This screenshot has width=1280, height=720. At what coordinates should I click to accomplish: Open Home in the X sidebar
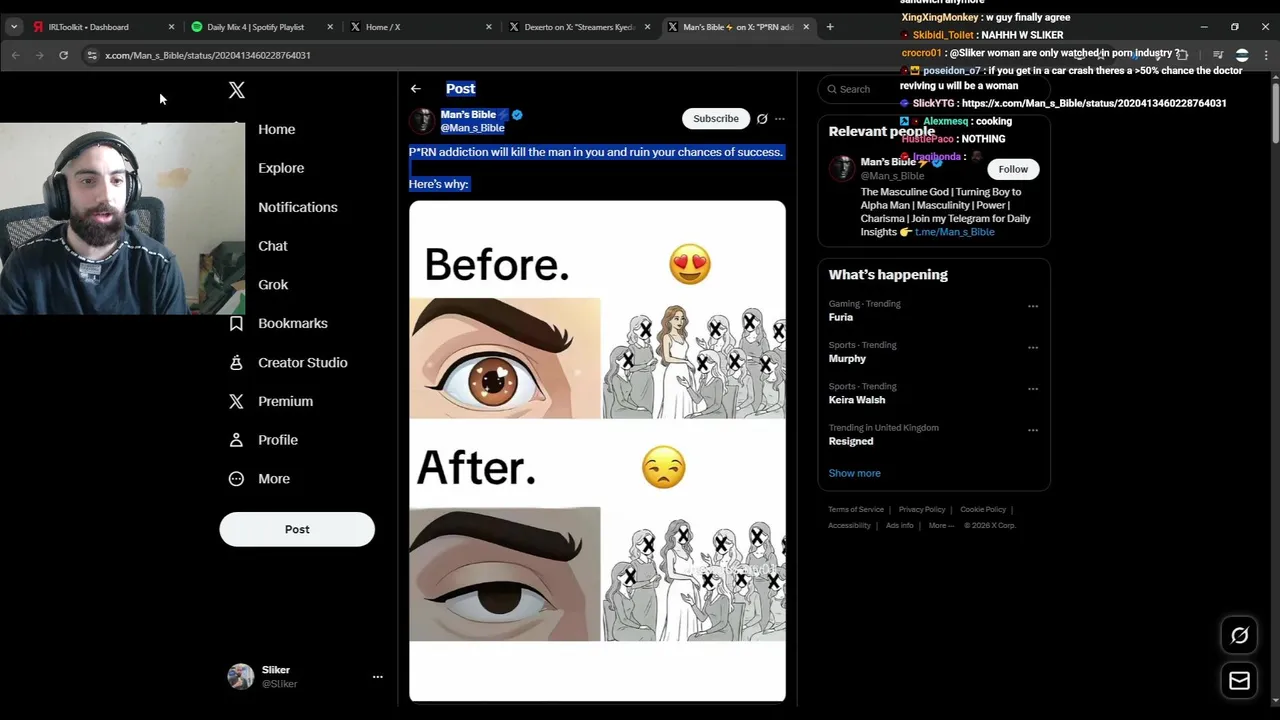point(276,129)
